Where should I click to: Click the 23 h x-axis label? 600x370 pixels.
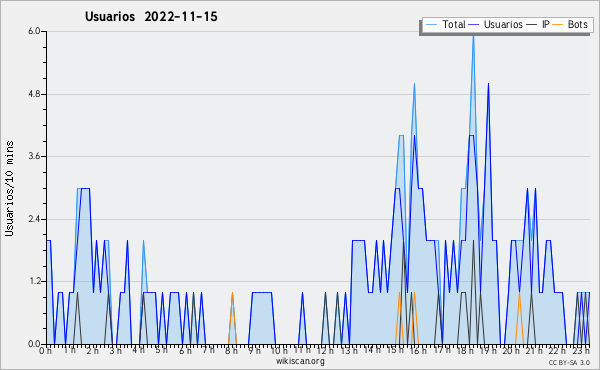click(x=582, y=351)
